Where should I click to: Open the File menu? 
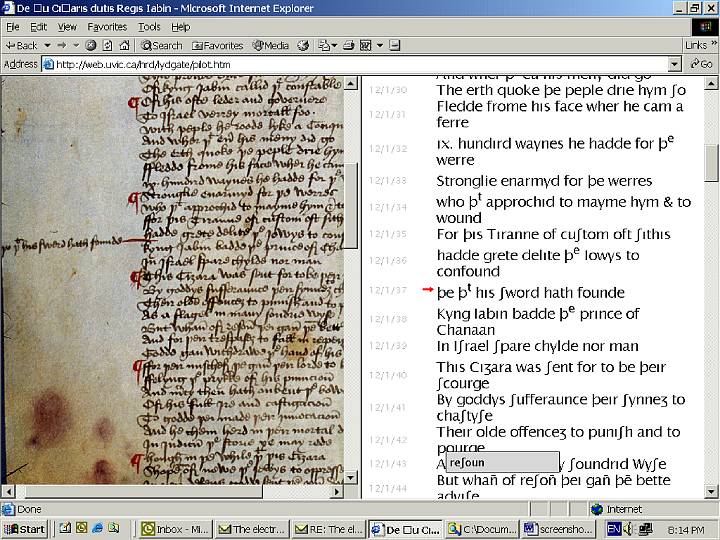(13, 27)
